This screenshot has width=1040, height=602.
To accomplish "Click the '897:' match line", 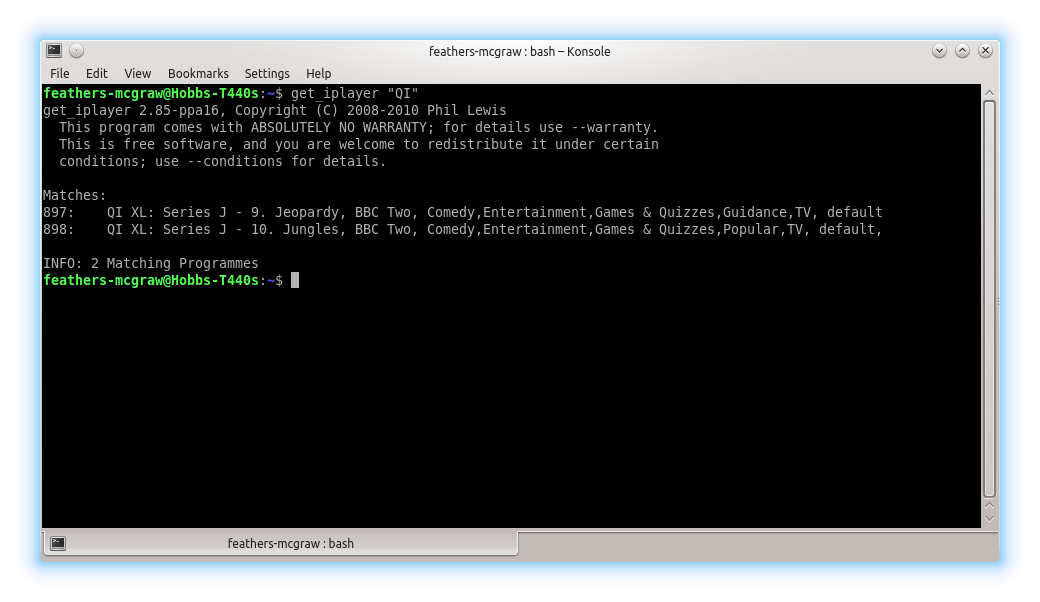I will [x=462, y=212].
